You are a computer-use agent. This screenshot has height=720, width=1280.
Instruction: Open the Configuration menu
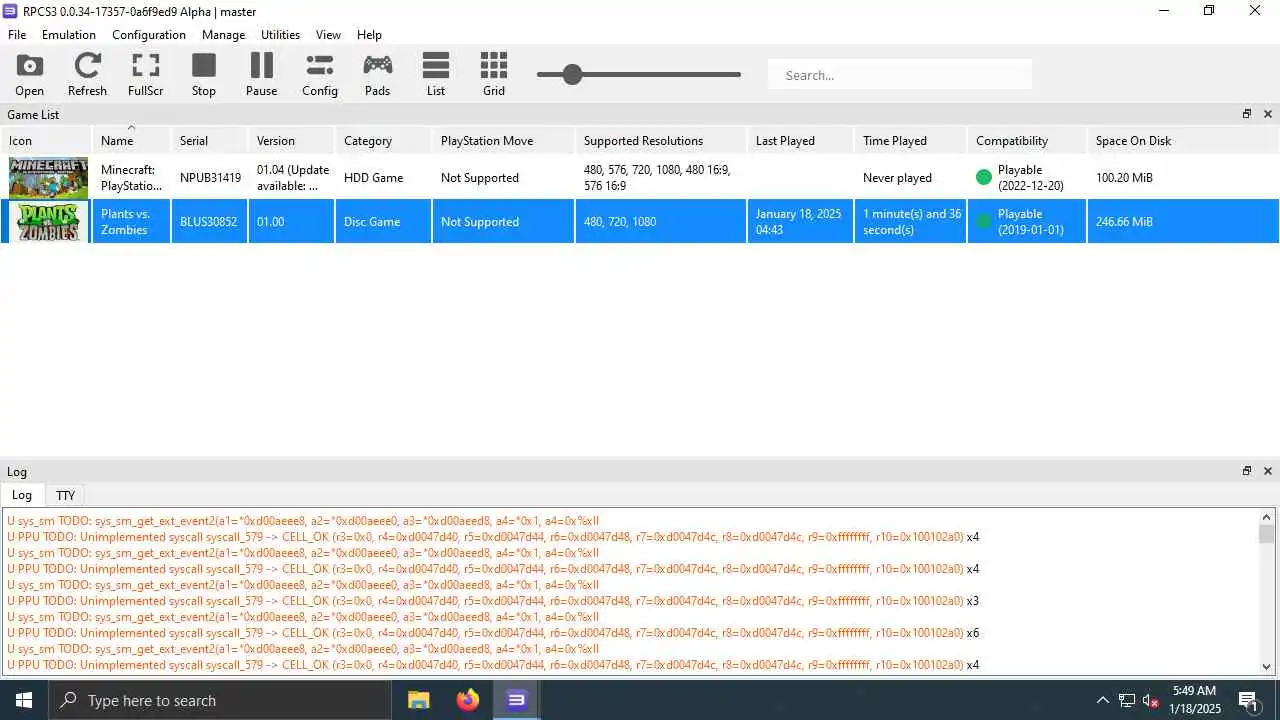(x=149, y=34)
